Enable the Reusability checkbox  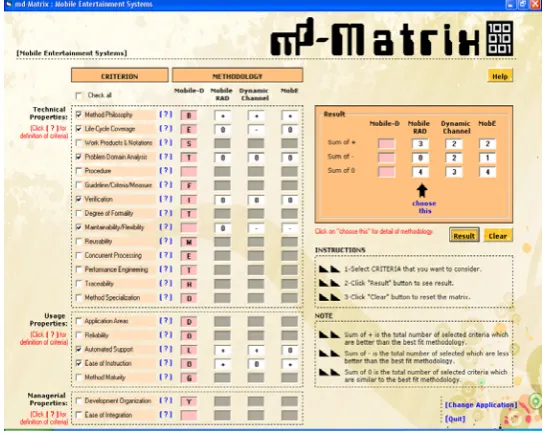79,241
